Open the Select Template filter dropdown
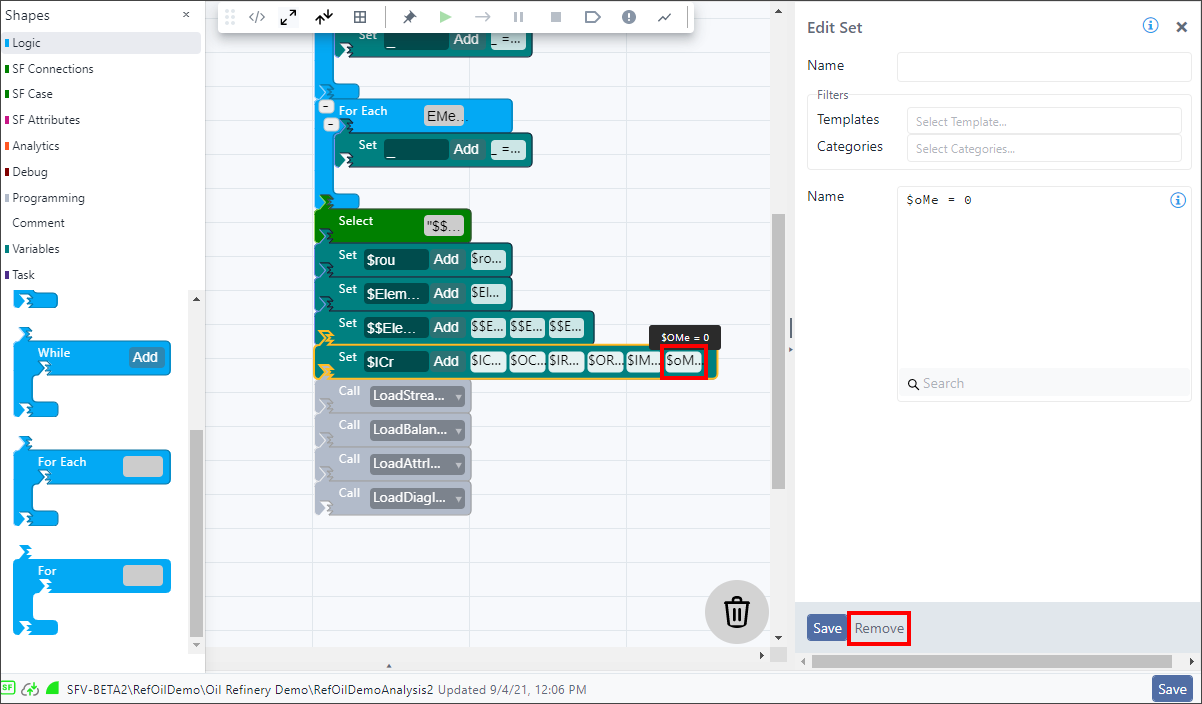1202x704 pixels. (1043, 122)
